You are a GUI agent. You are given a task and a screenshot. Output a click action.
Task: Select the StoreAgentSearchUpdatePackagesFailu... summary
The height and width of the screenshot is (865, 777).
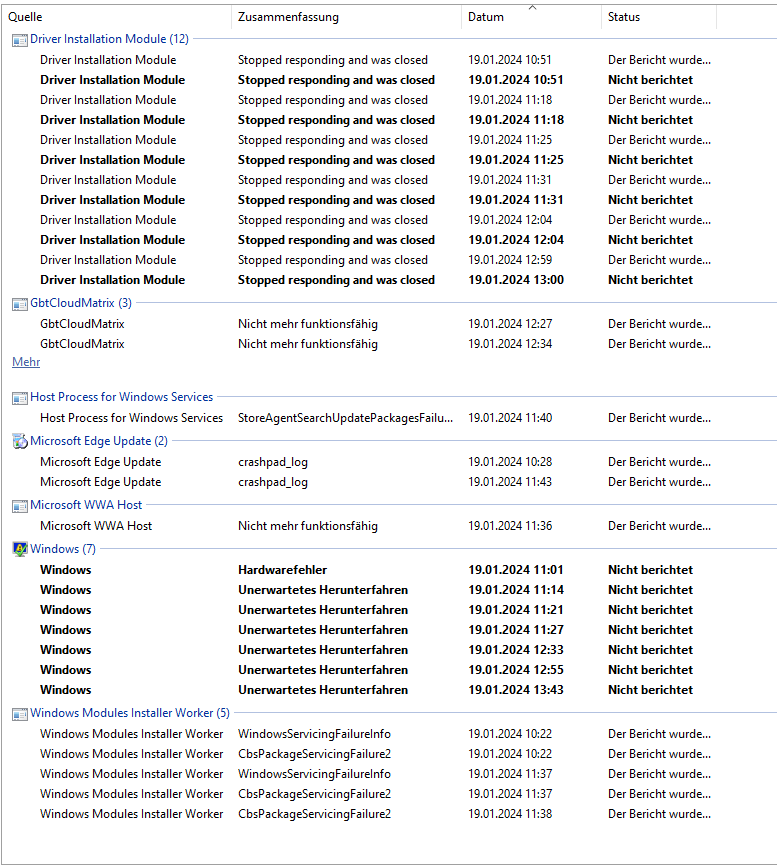pos(345,418)
